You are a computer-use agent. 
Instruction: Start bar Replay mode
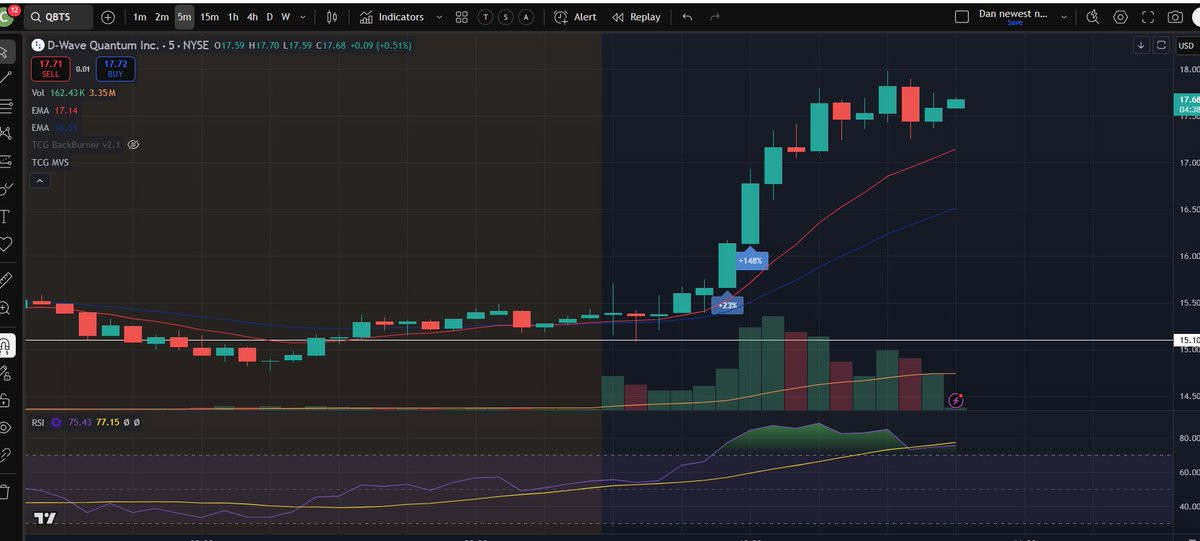coord(636,17)
